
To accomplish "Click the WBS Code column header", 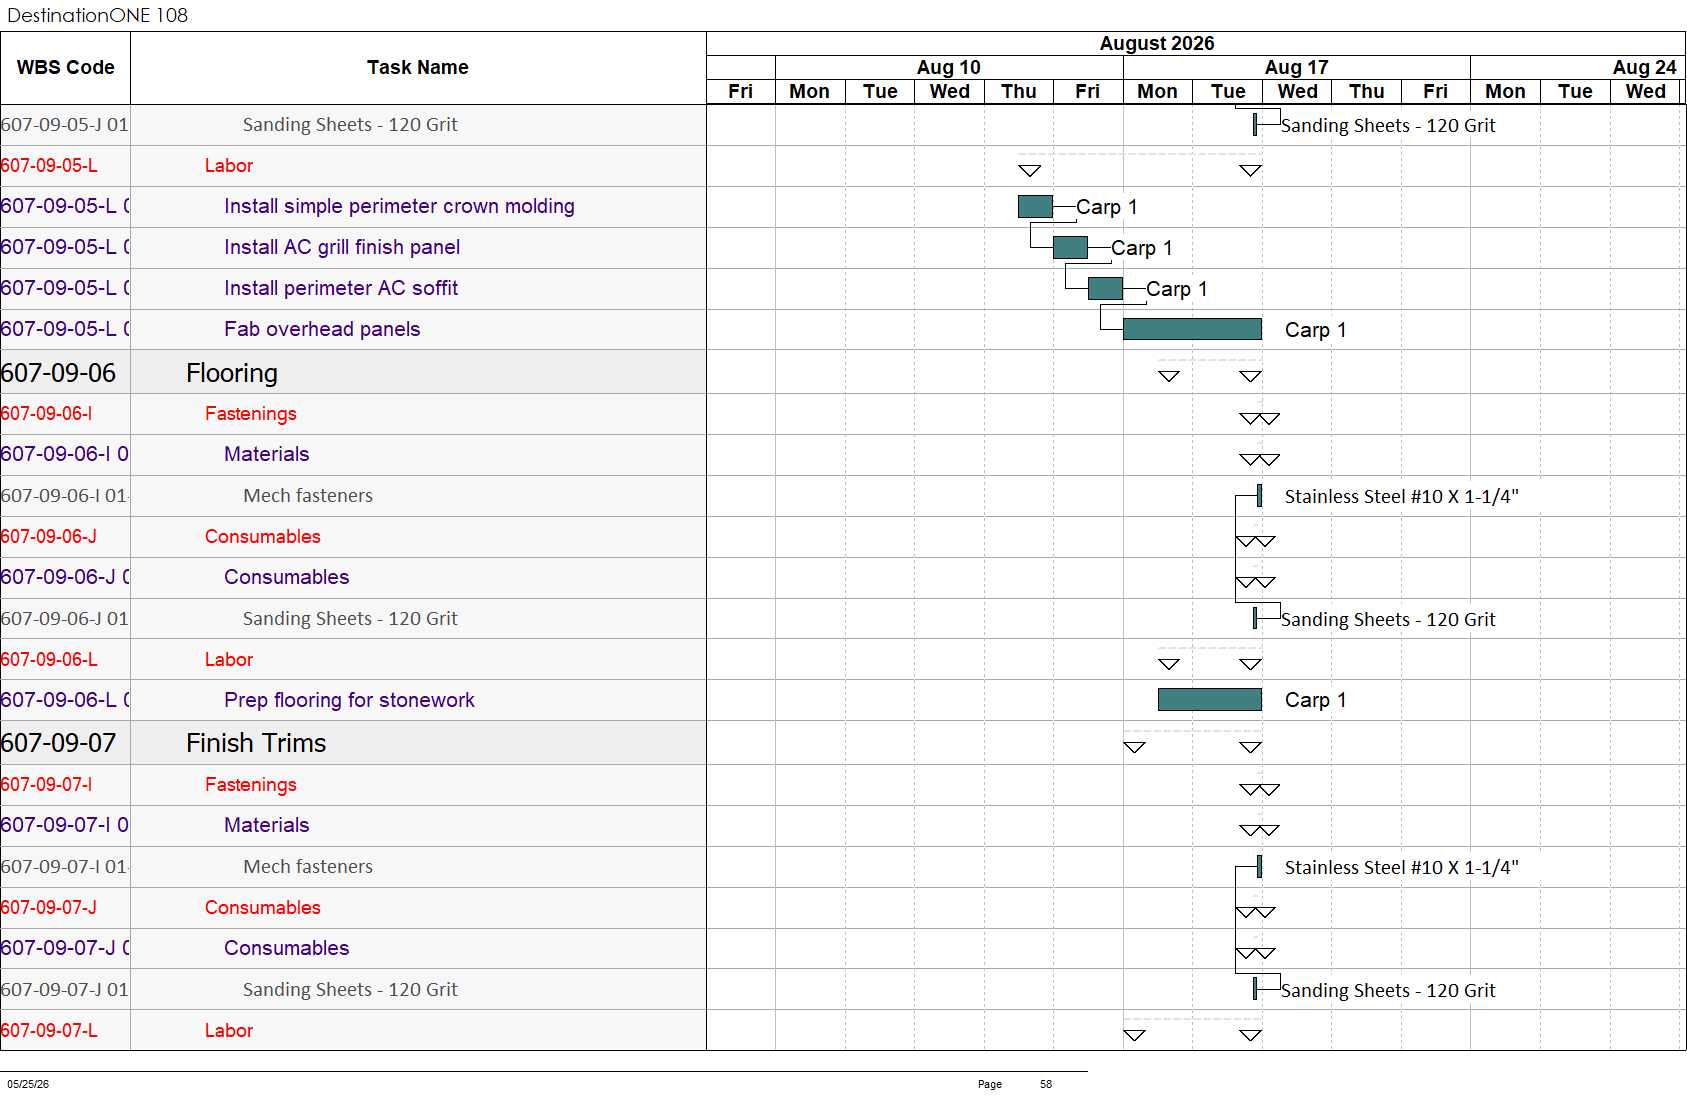I will pos(65,68).
